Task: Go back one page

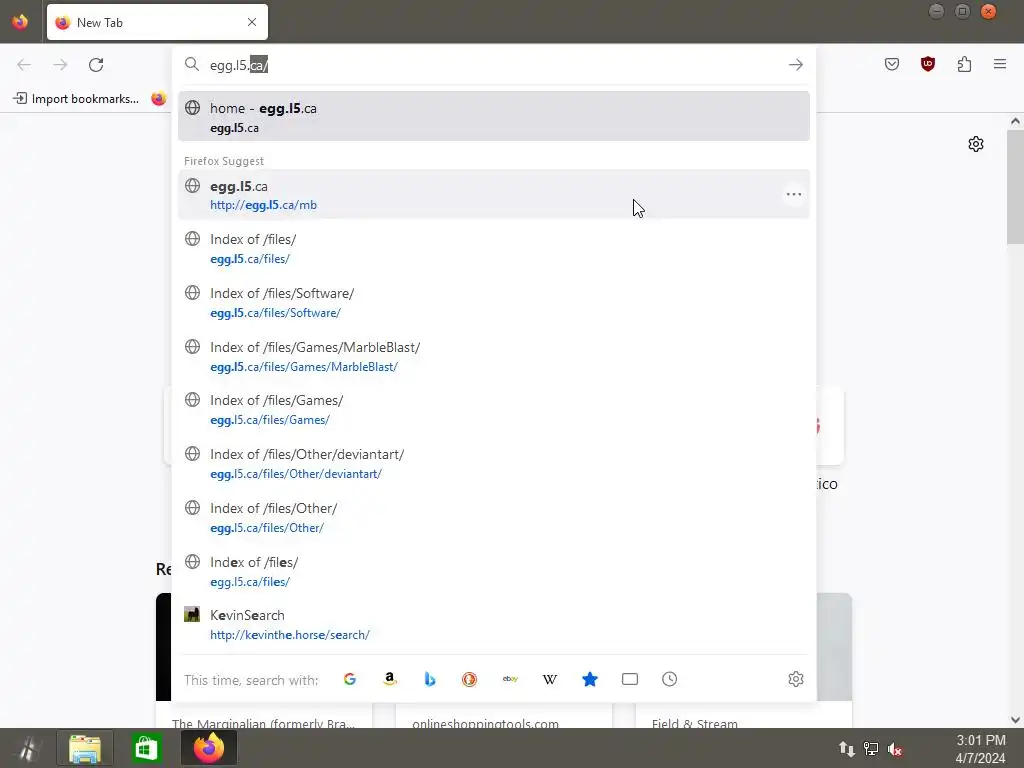Action: (24, 65)
